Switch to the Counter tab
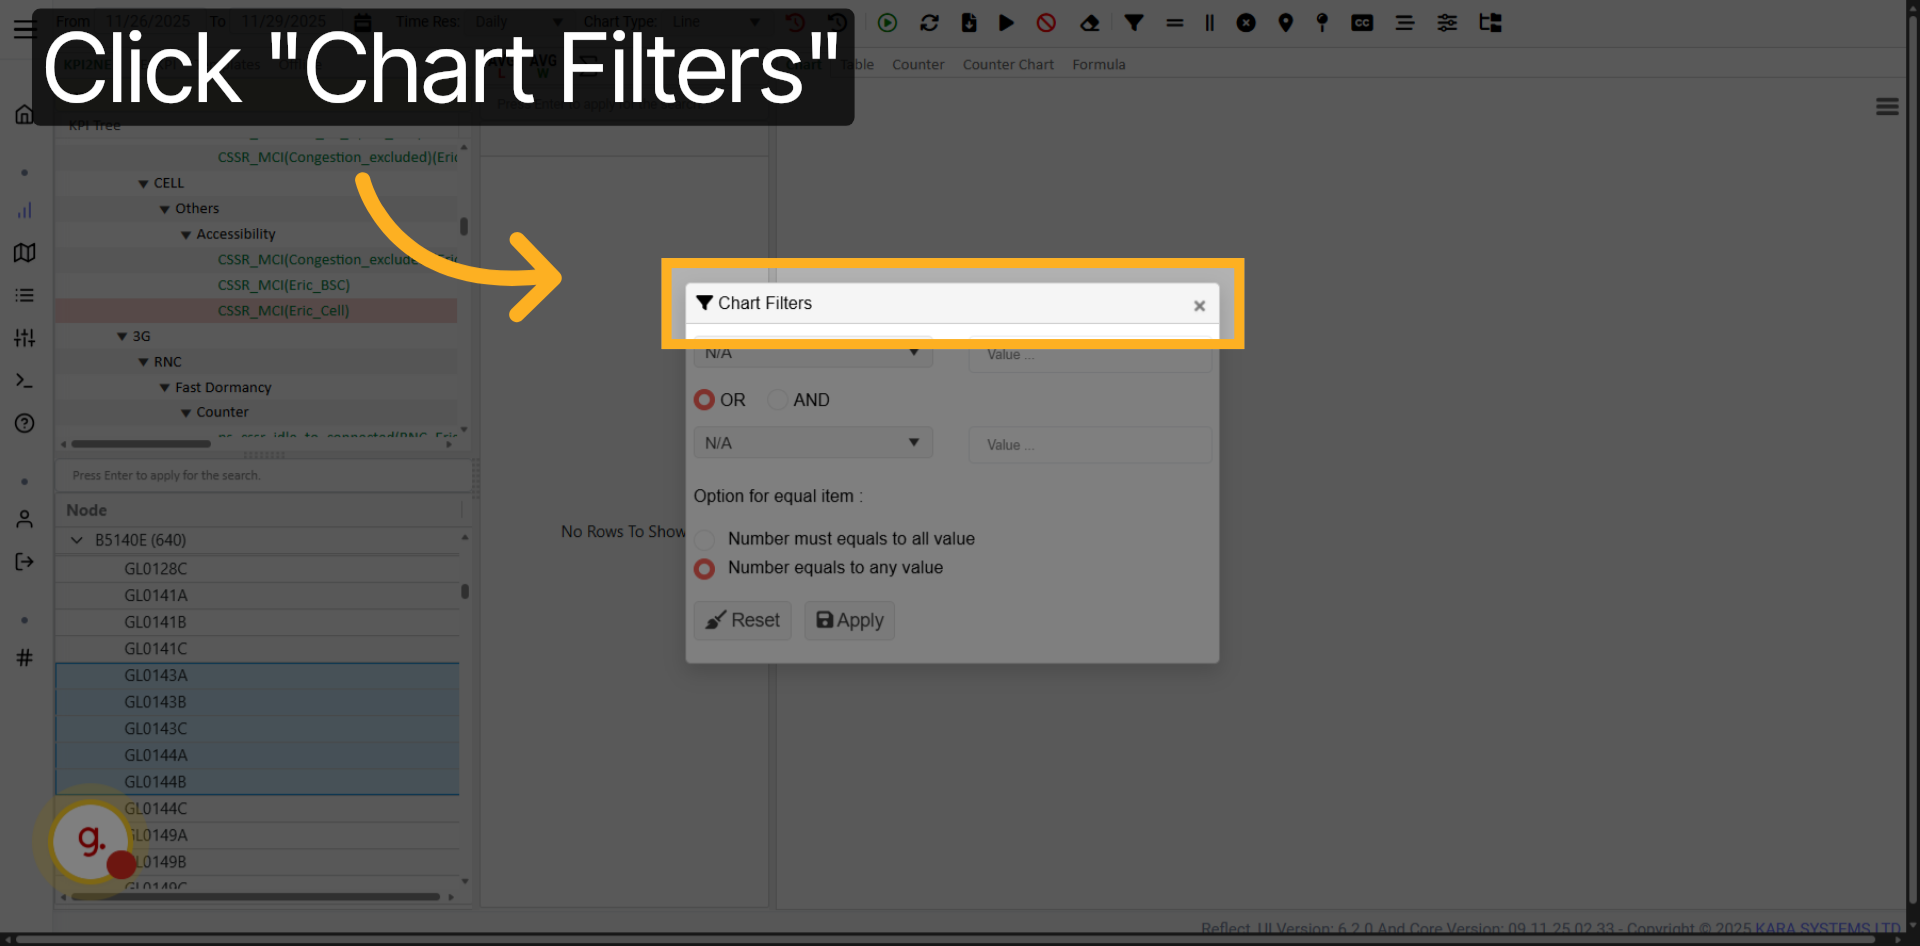 [x=918, y=64]
